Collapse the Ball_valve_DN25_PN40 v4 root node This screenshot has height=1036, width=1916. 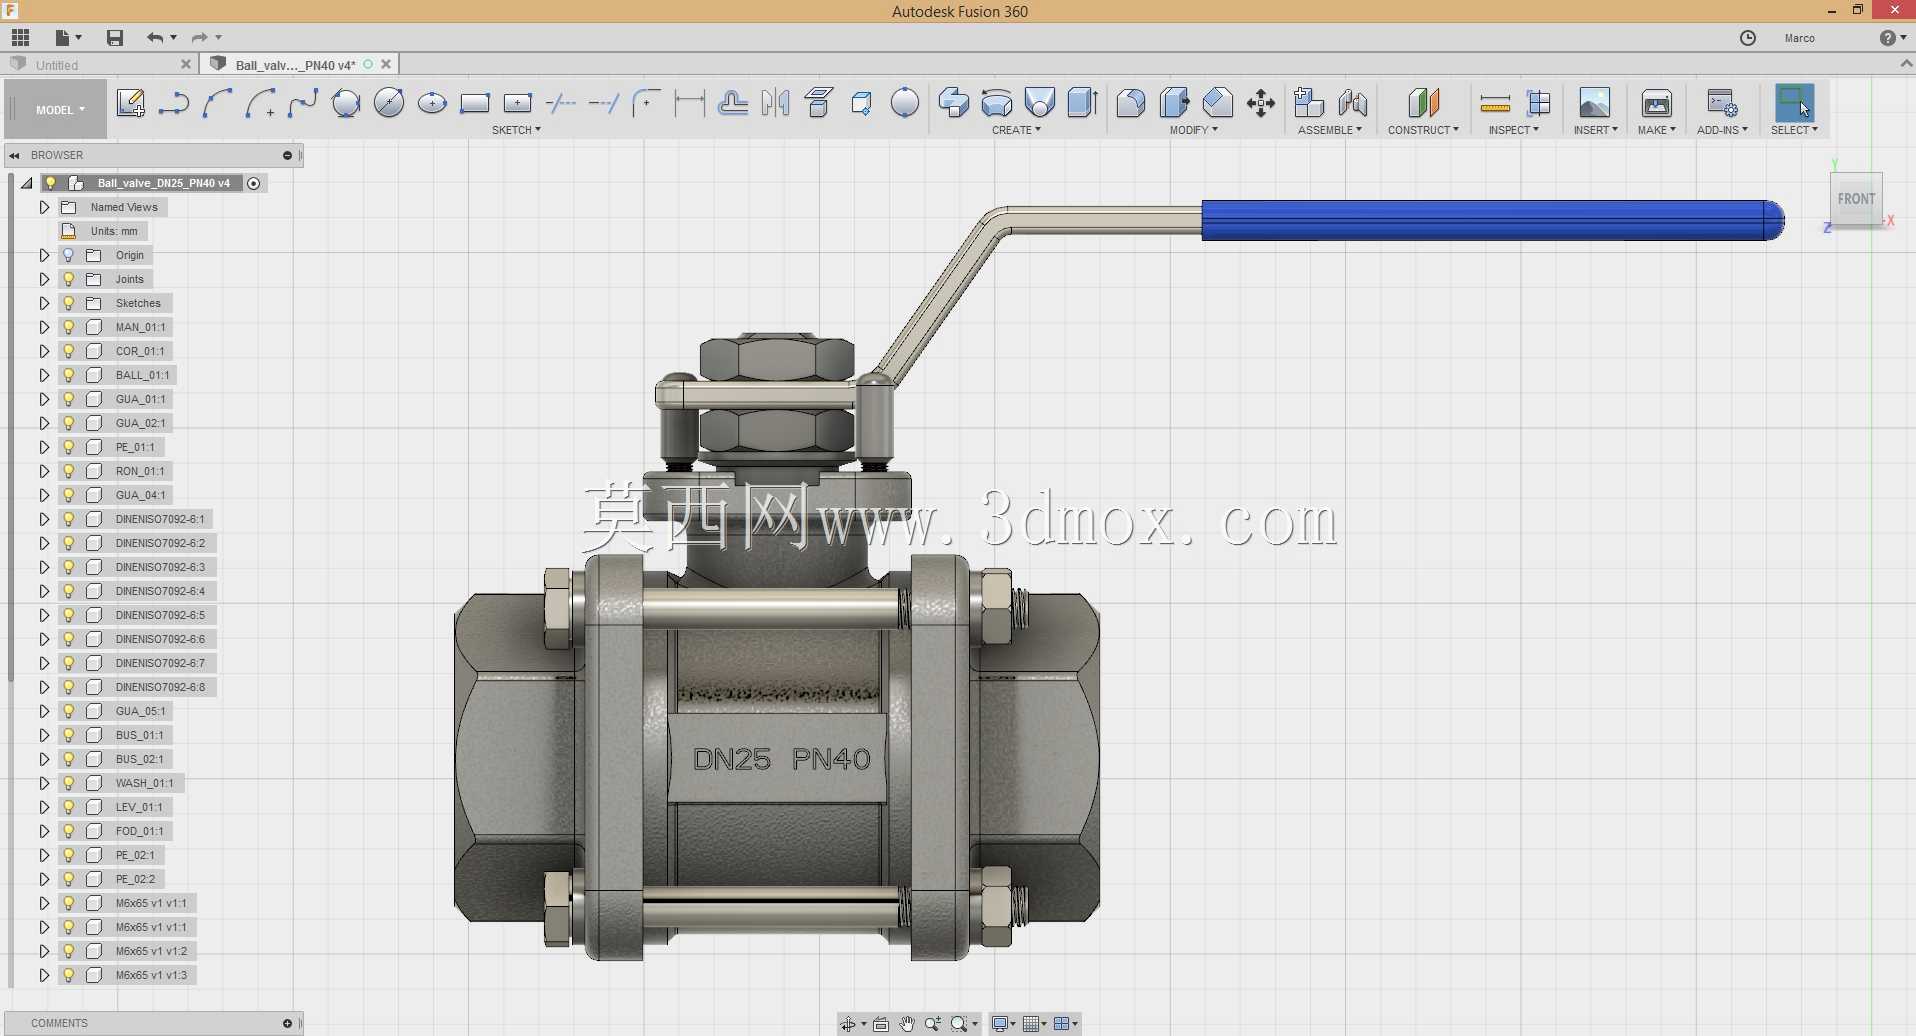pyautogui.click(x=27, y=183)
